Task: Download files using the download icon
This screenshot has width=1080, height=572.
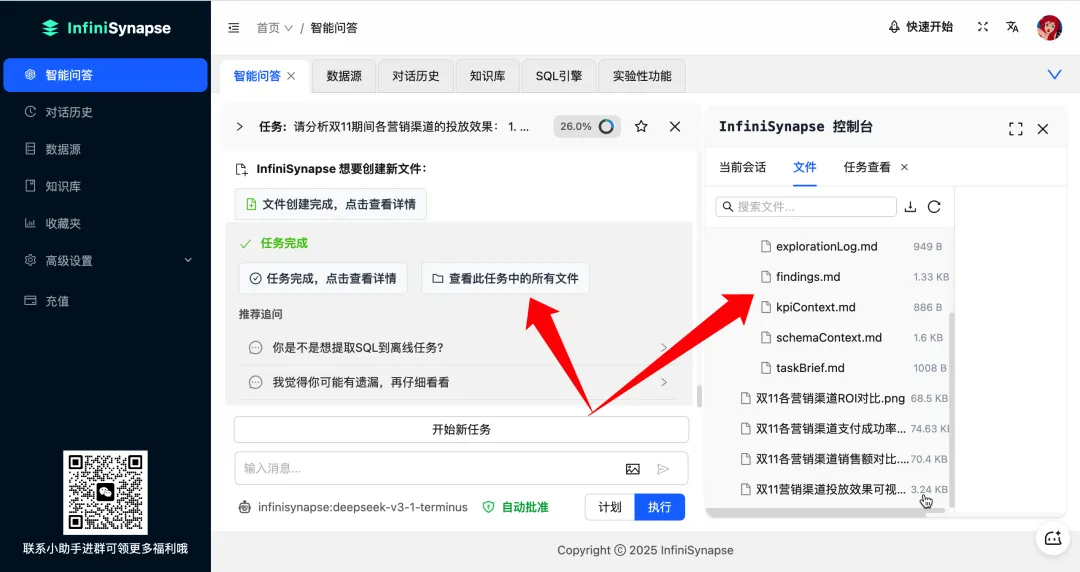Action: tap(910, 207)
